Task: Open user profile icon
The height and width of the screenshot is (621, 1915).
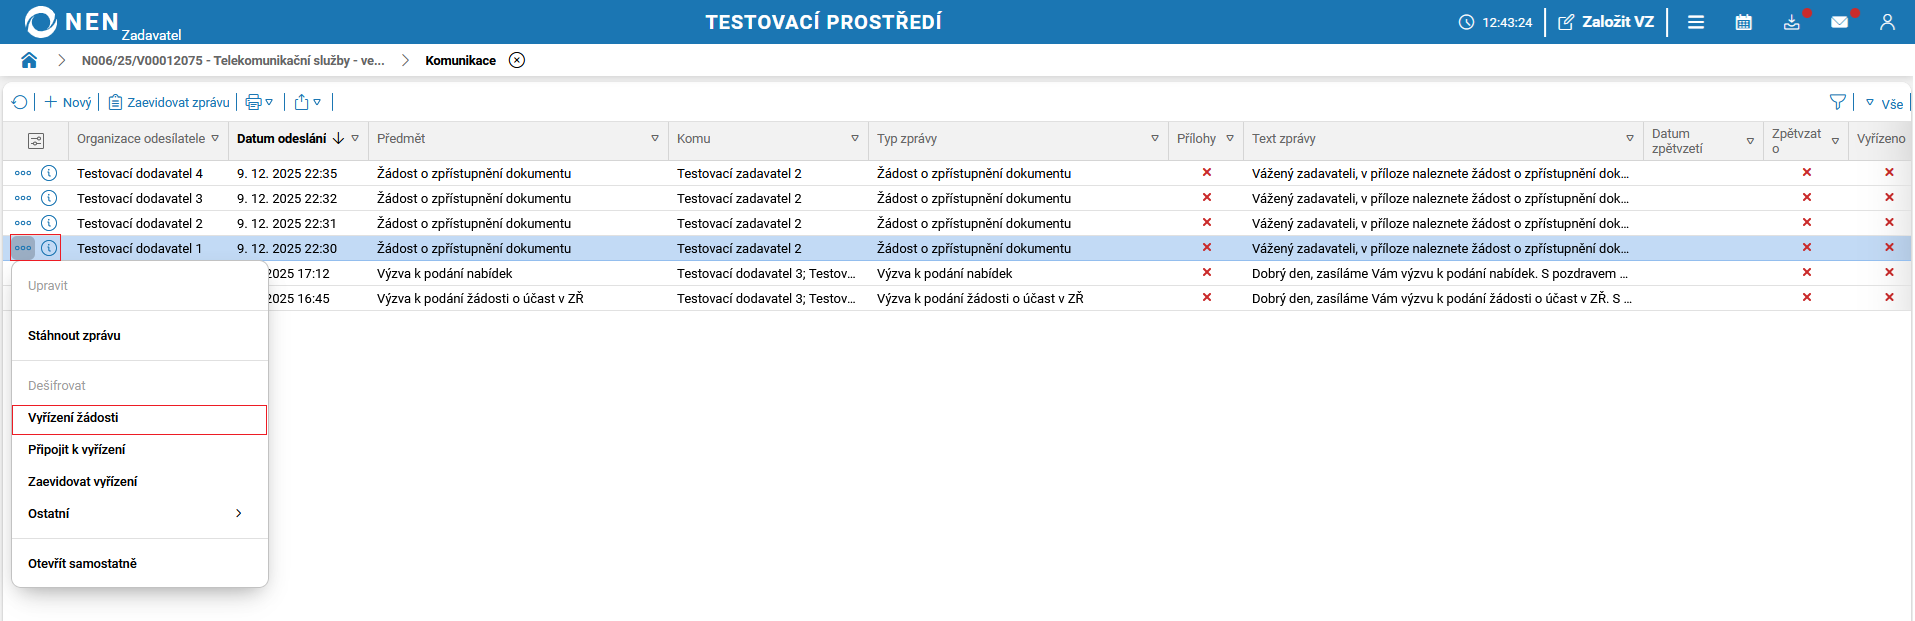Action: click(1887, 22)
